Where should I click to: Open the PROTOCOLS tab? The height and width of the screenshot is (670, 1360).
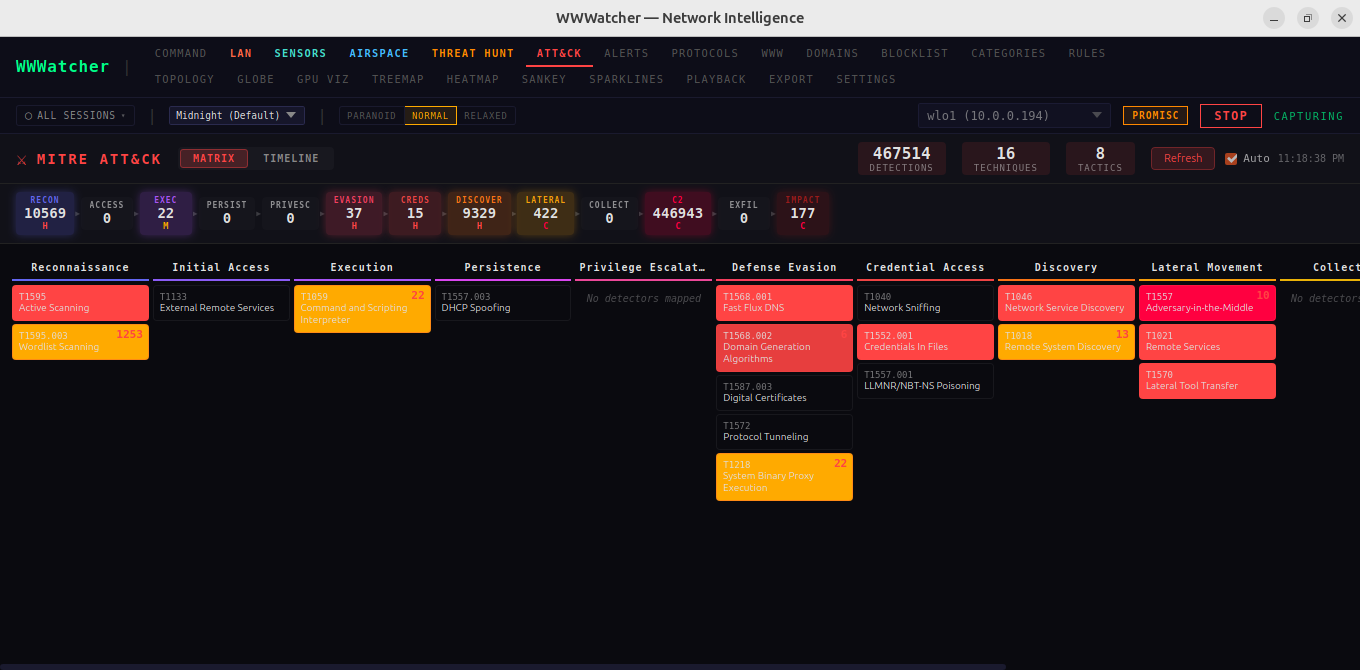pyautogui.click(x=705, y=53)
